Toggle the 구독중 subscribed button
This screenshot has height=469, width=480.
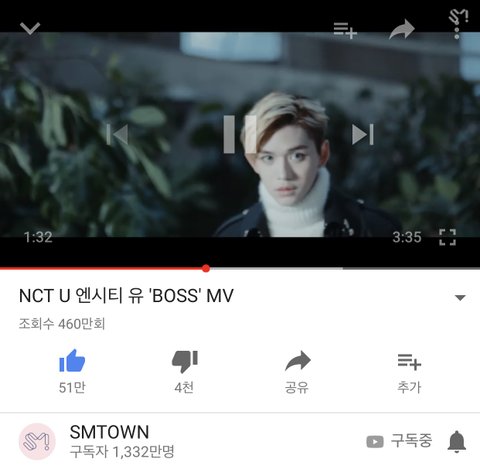pos(399,441)
